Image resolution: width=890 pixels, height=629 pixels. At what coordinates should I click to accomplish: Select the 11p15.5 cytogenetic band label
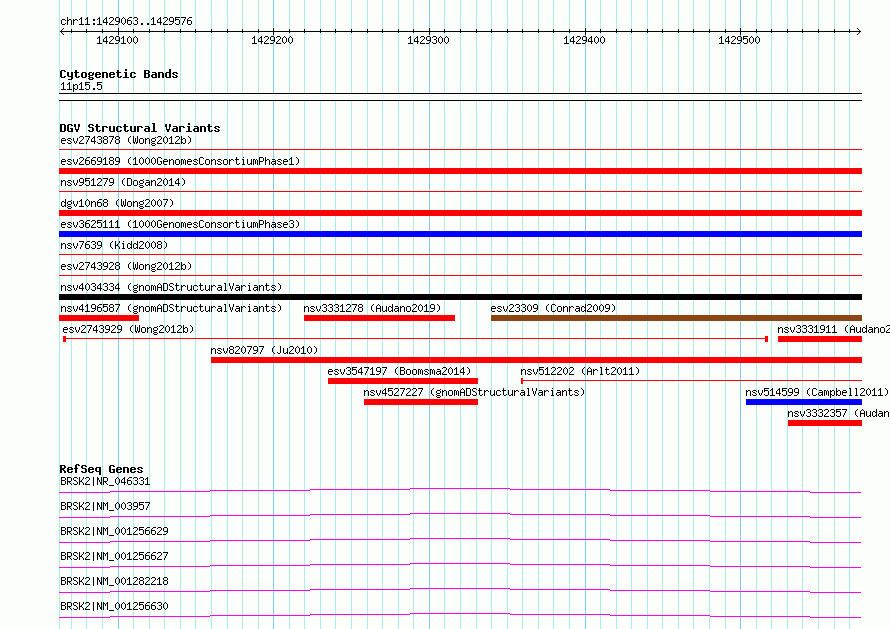tap(81, 86)
